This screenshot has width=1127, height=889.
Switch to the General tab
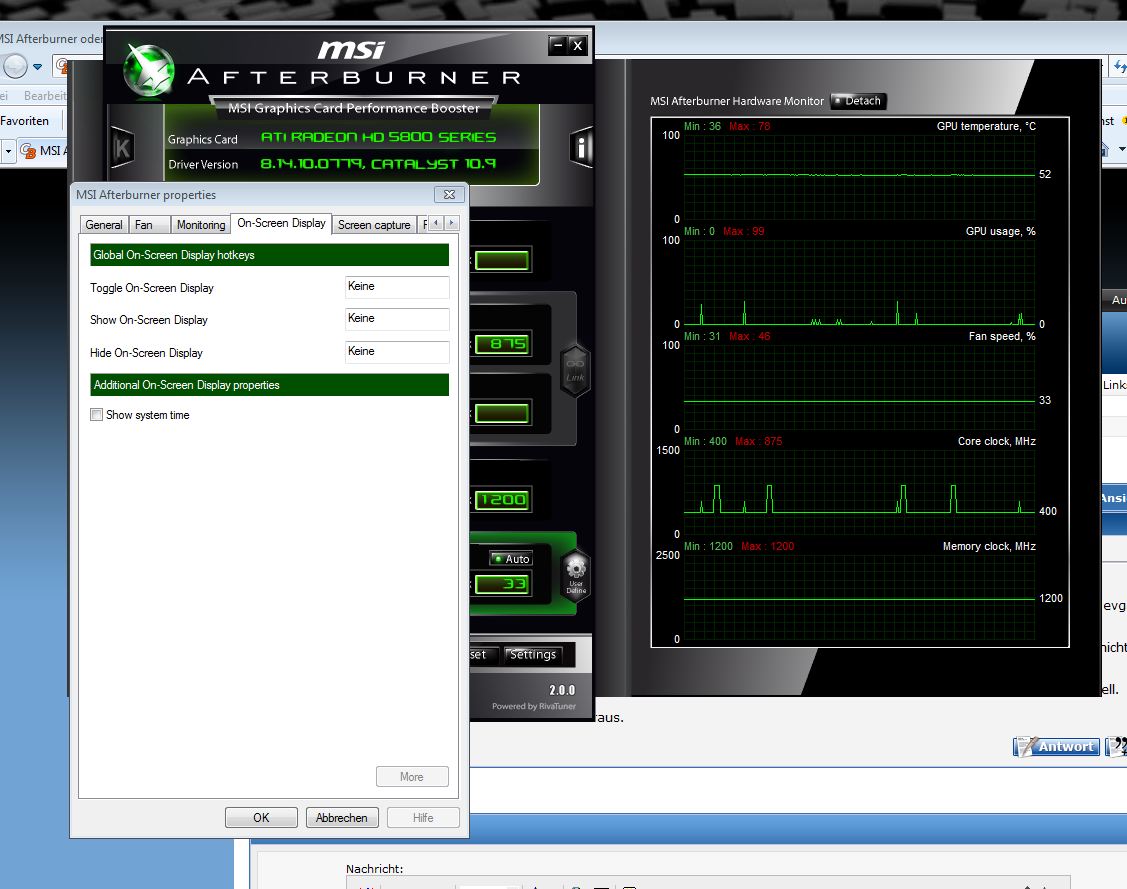pos(104,225)
